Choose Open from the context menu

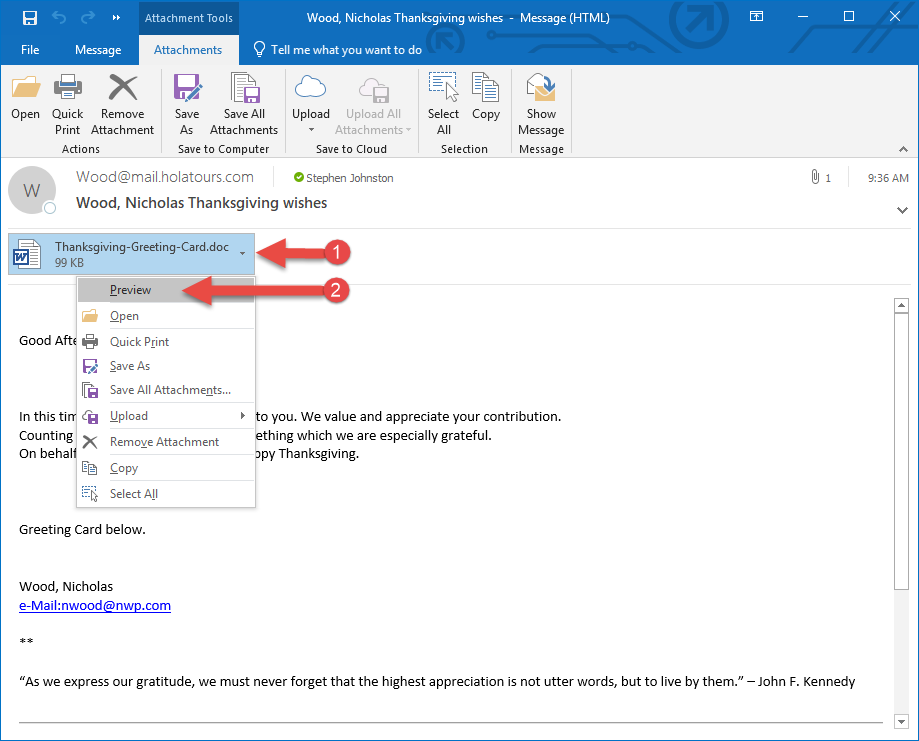point(166,316)
